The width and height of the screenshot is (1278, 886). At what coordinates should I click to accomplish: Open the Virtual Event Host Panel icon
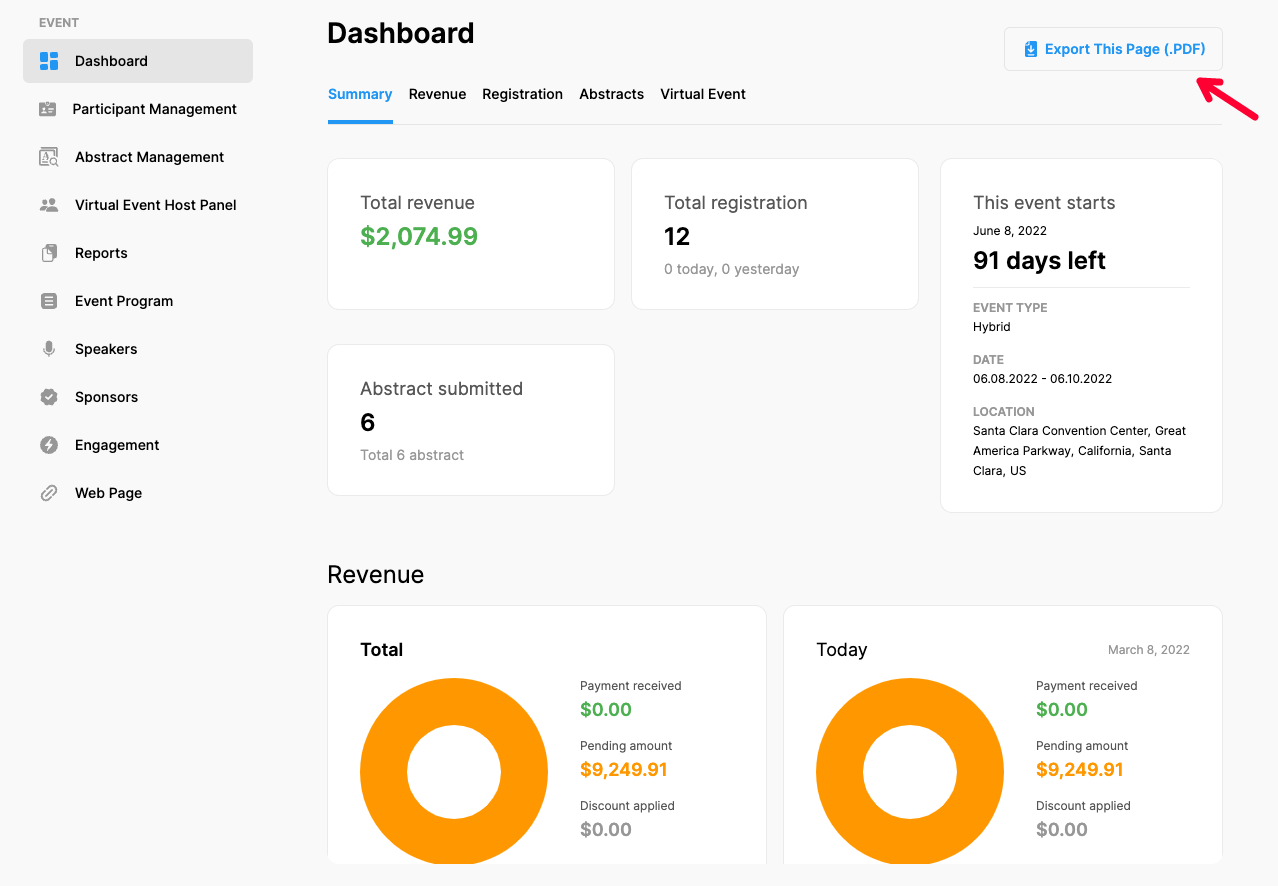(48, 204)
